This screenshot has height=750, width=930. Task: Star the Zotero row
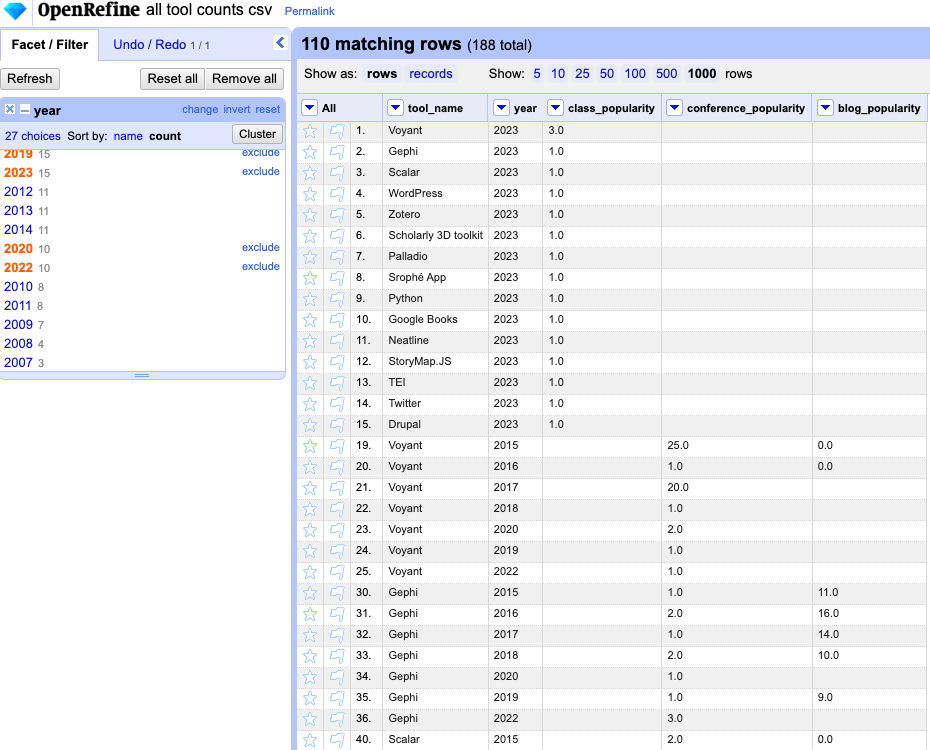[310, 215]
